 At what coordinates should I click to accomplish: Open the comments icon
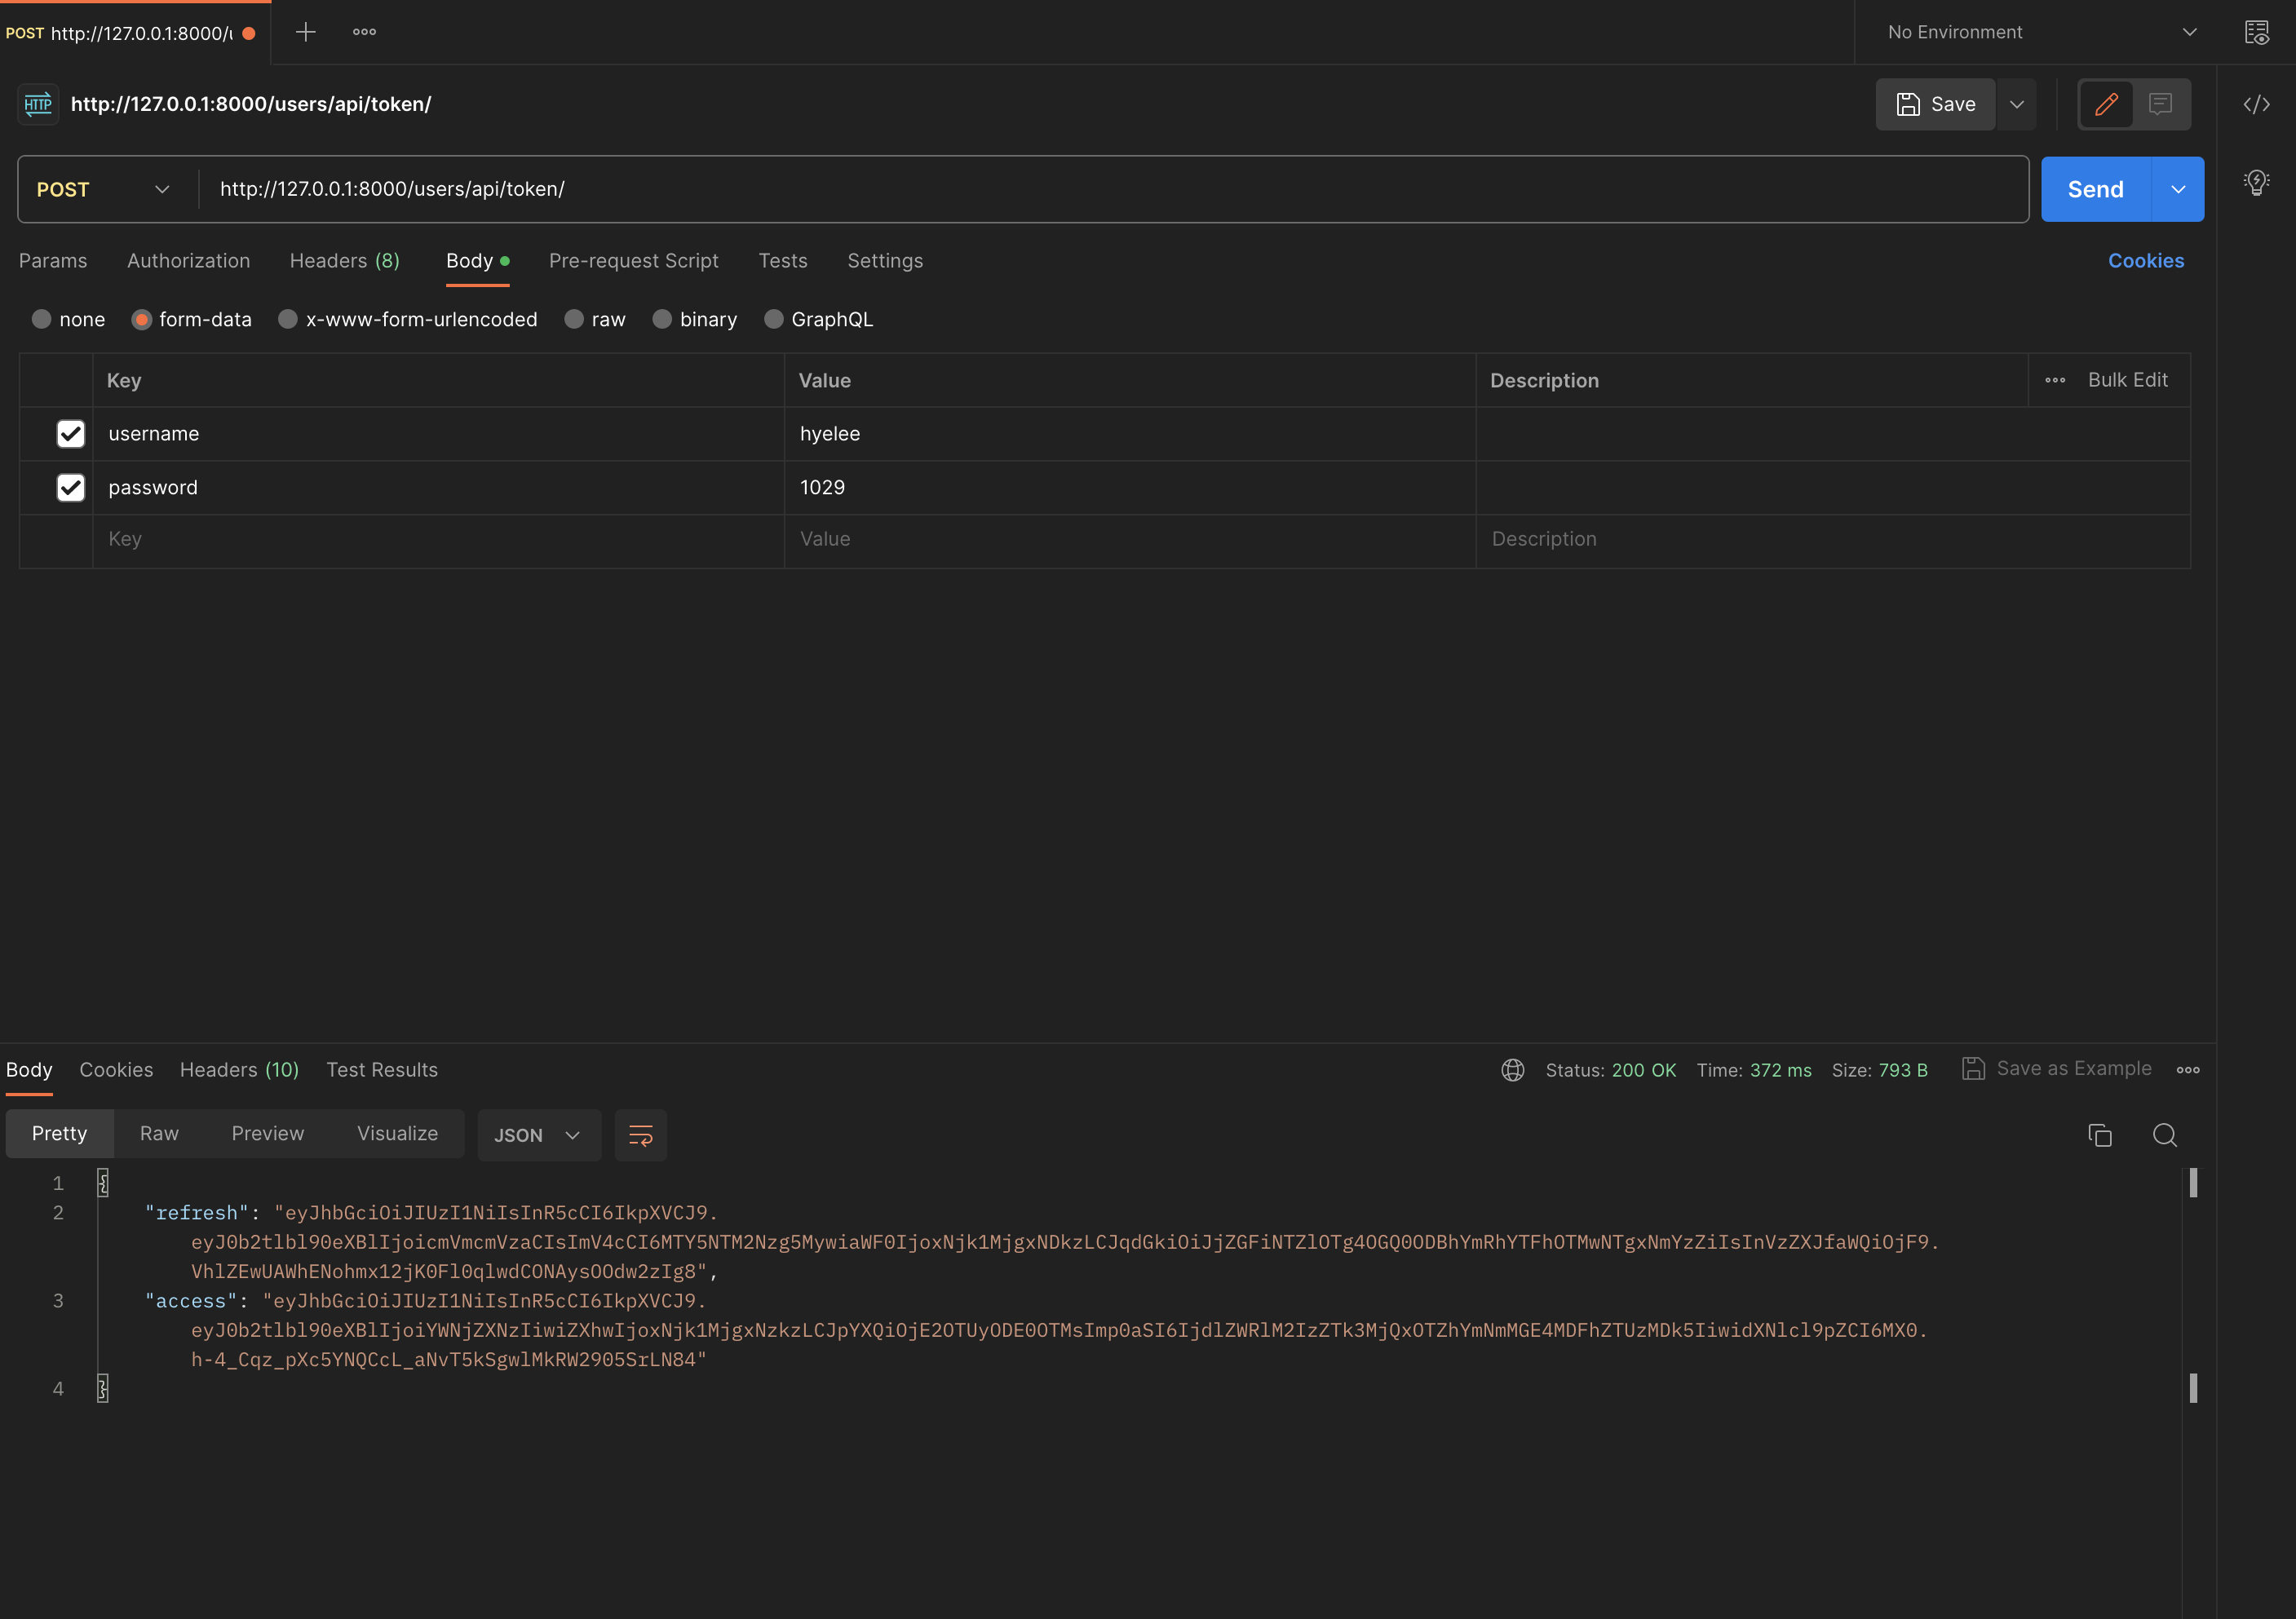pyautogui.click(x=2160, y=104)
